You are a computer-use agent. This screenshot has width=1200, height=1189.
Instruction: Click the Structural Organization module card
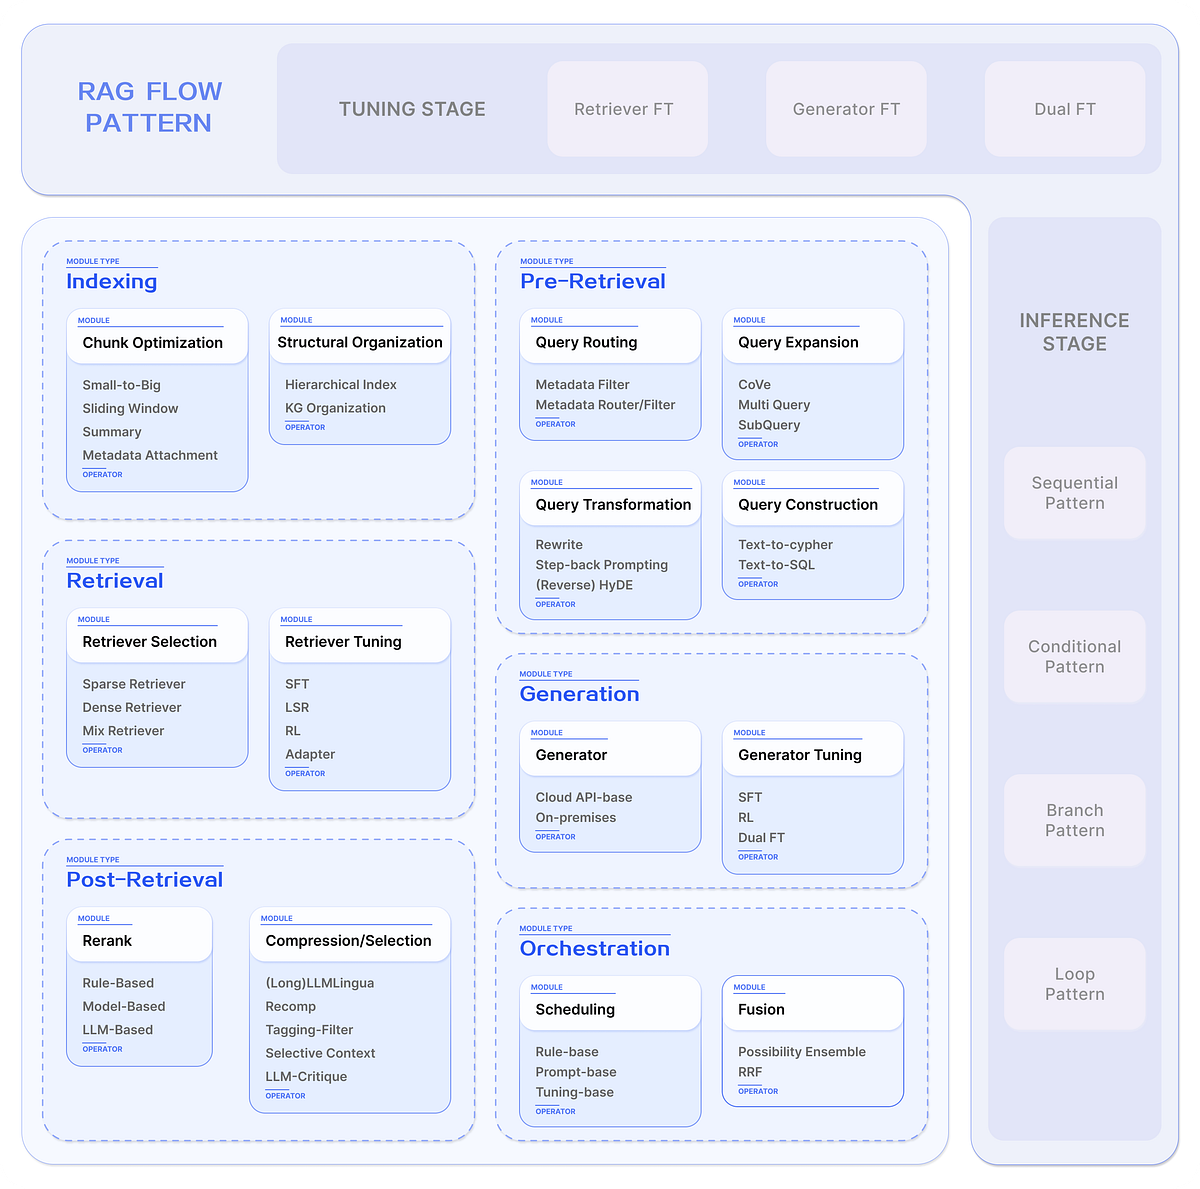click(359, 341)
